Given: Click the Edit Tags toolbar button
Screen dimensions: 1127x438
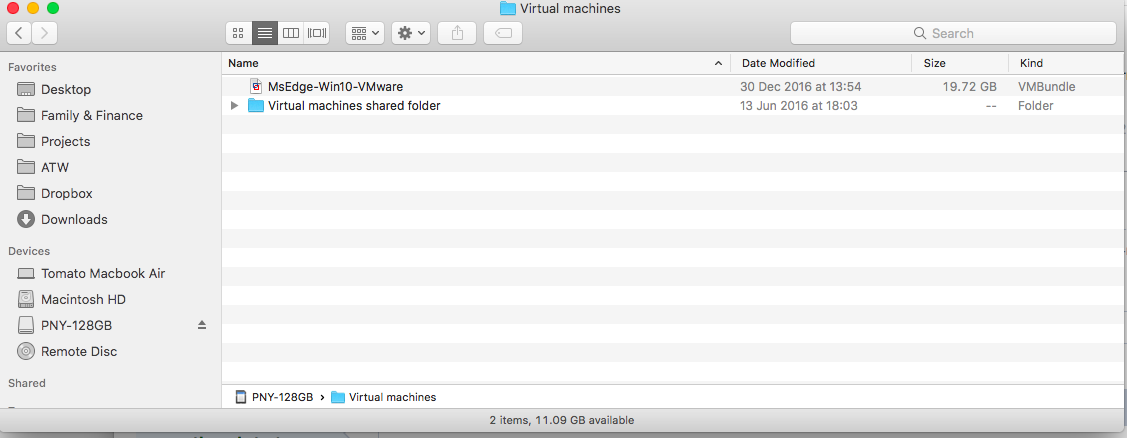Looking at the screenshot, I should point(503,33).
